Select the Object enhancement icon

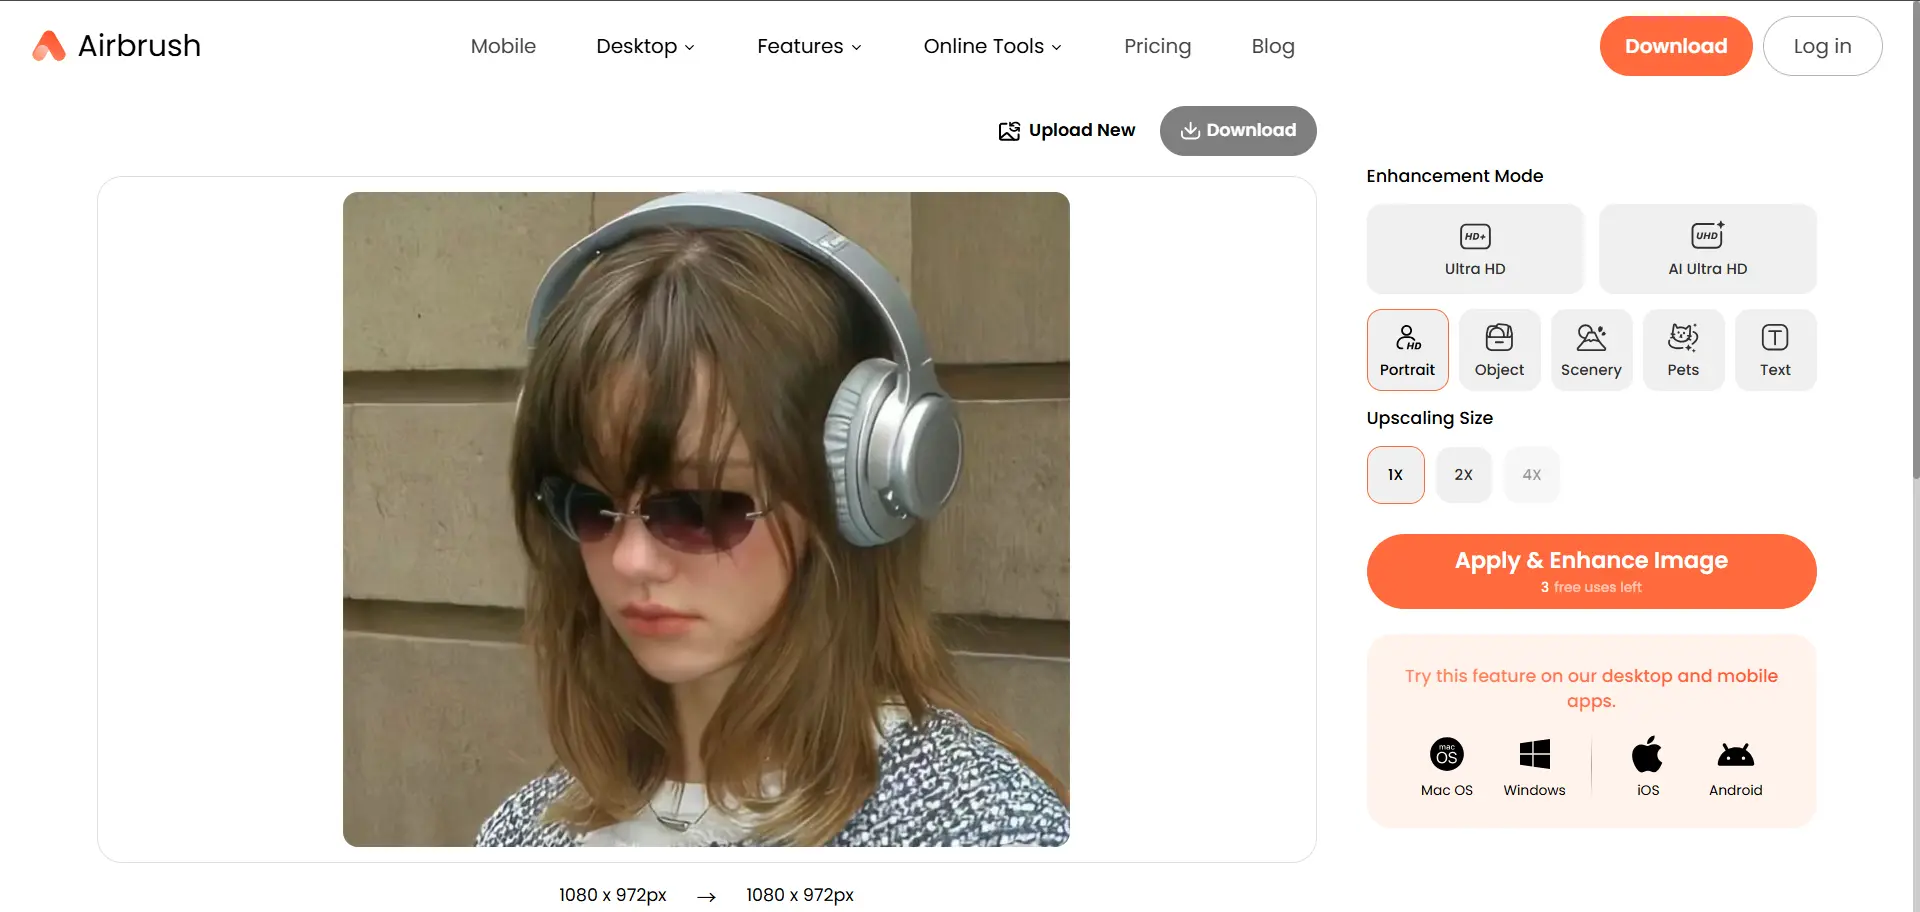click(1499, 339)
